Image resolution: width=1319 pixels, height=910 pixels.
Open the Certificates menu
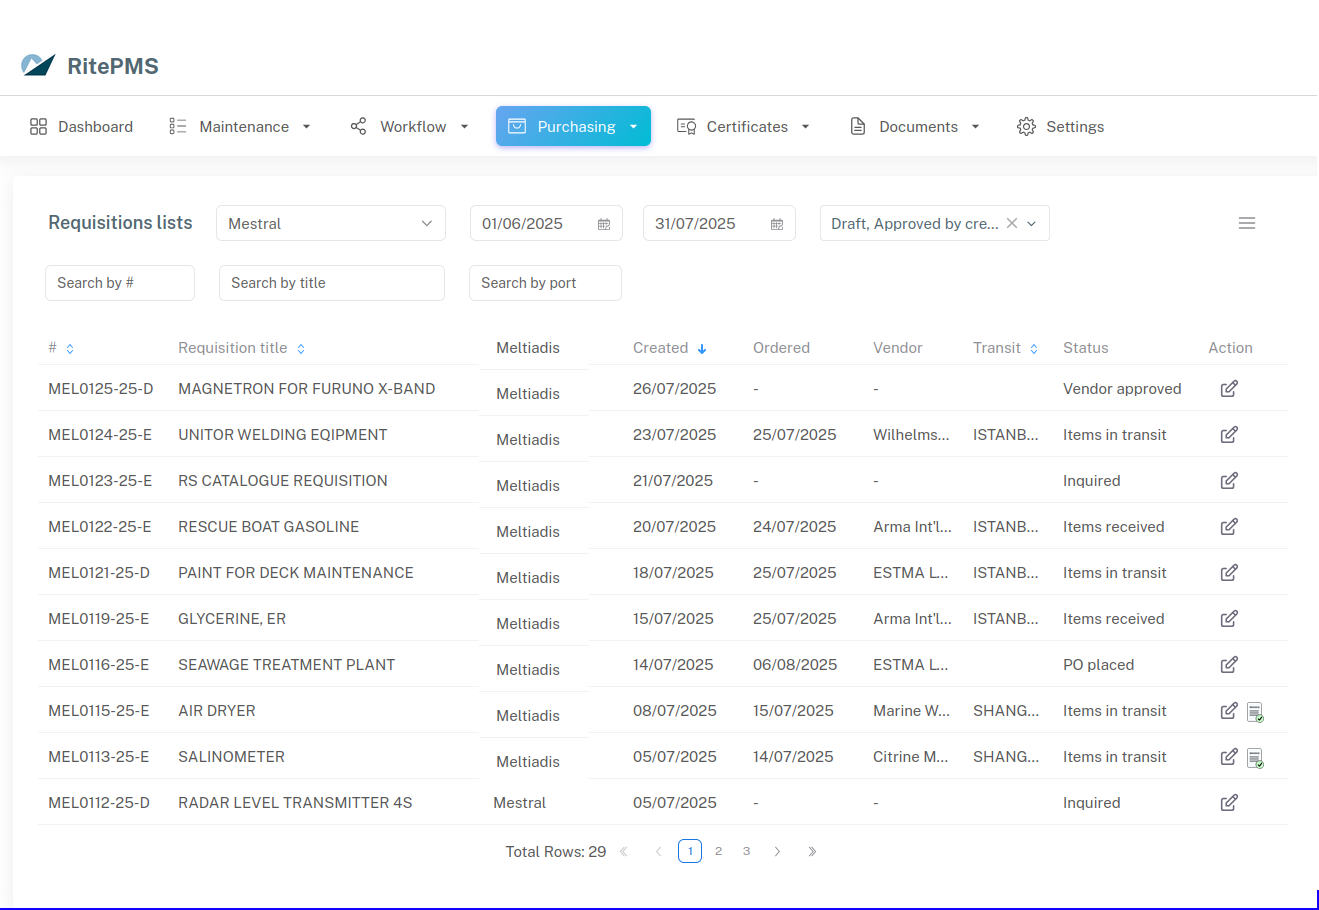(x=744, y=126)
